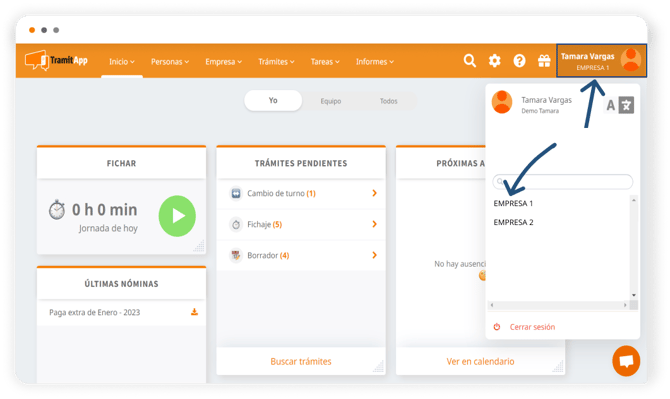670x399 pixels.
Task: Open the Inicio menu
Action: click(122, 62)
